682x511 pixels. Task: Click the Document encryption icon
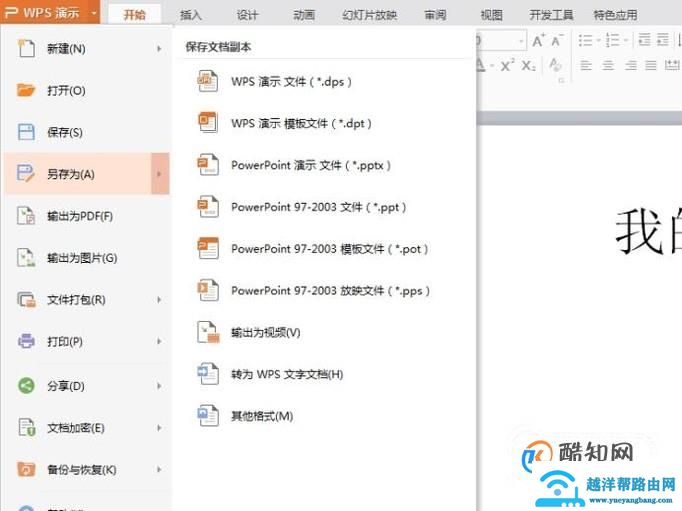point(26,427)
